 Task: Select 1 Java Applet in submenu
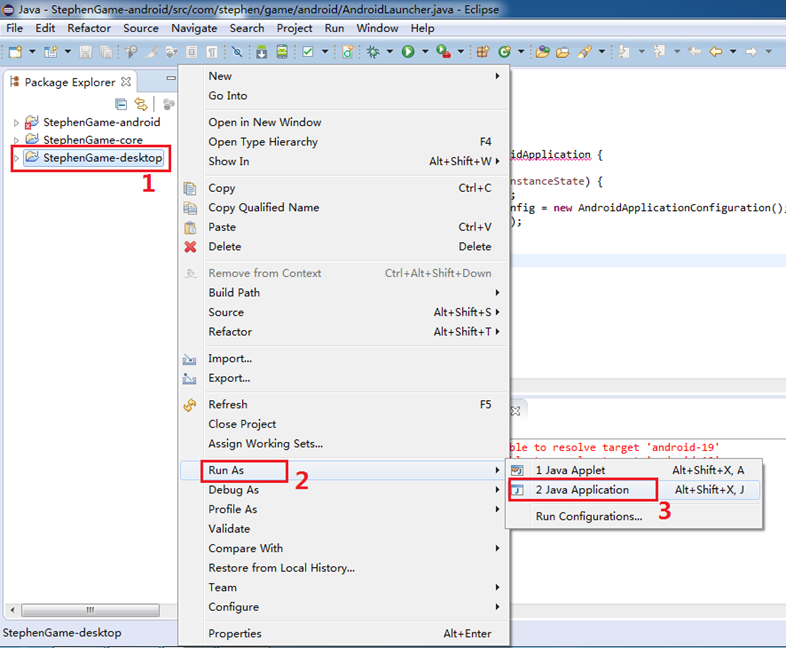click(634, 470)
